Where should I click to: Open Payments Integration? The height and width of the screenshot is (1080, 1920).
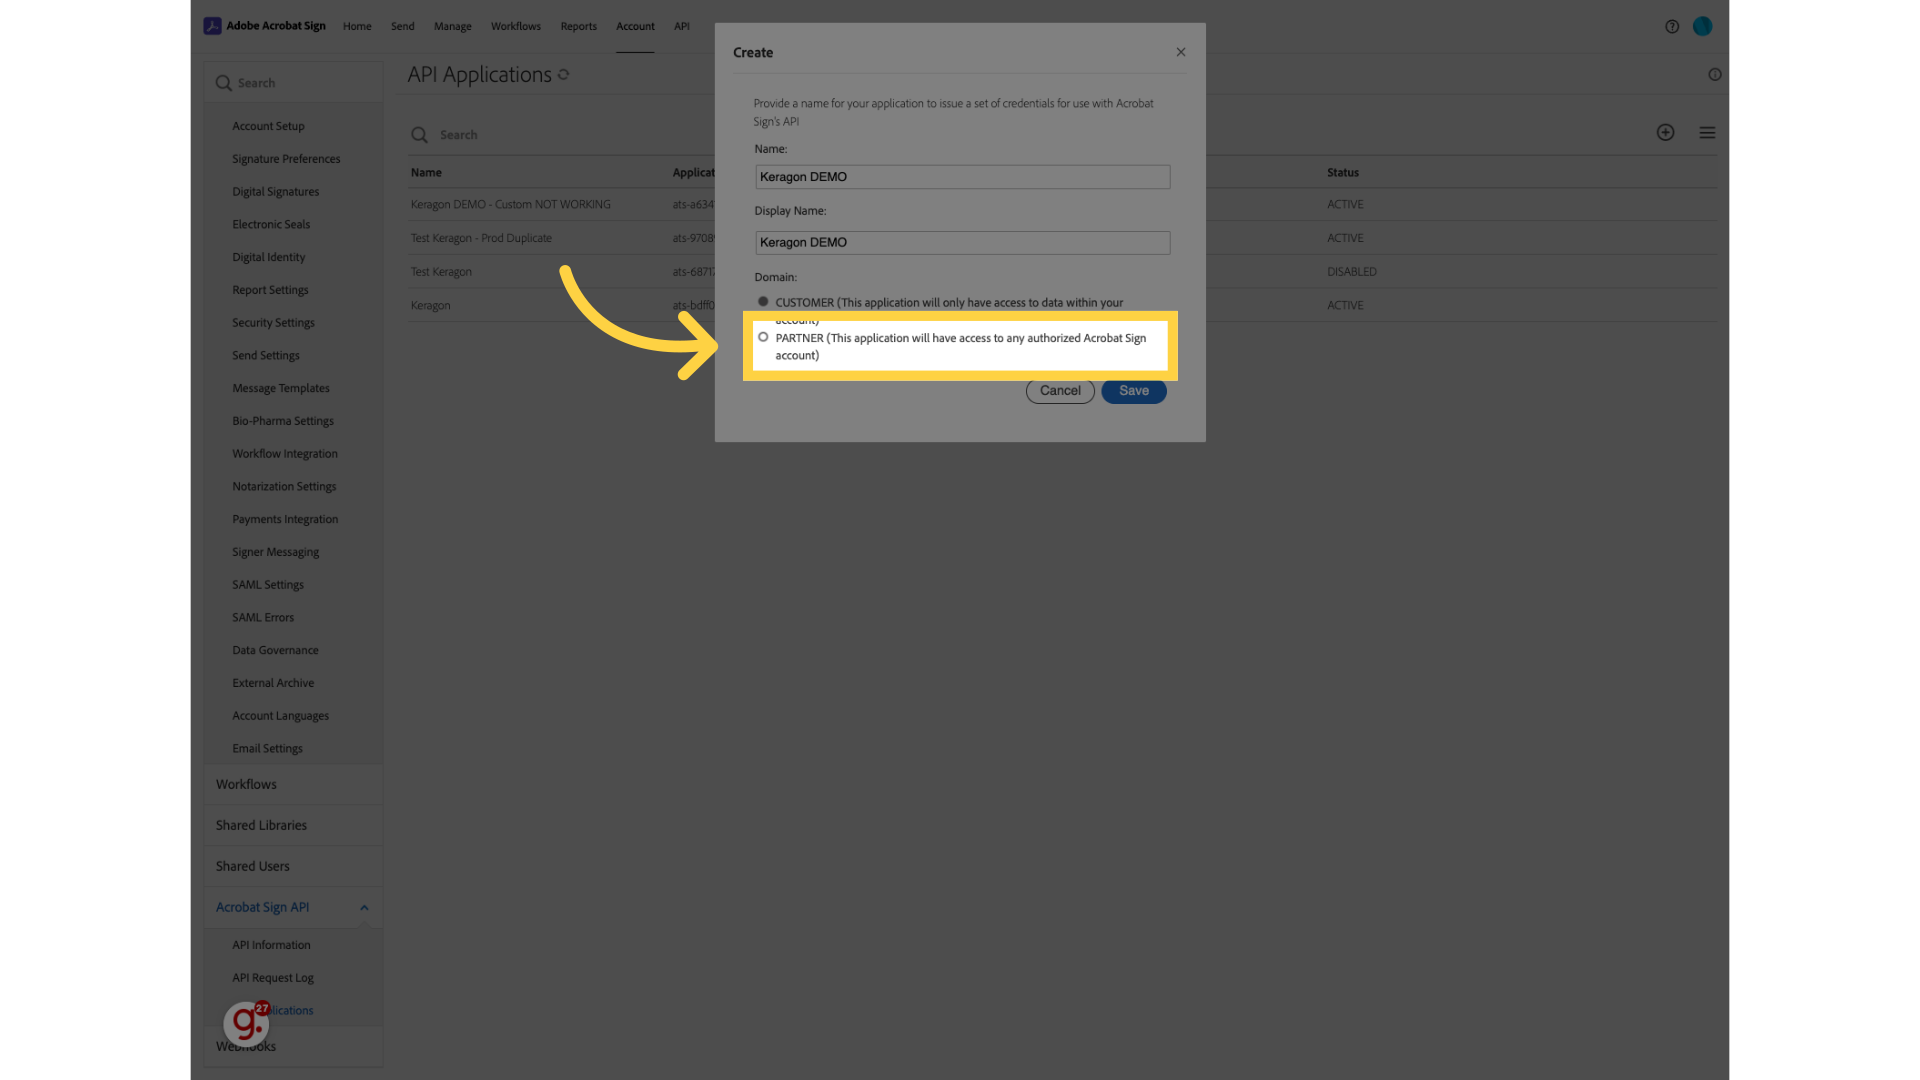[x=286, y=519]
